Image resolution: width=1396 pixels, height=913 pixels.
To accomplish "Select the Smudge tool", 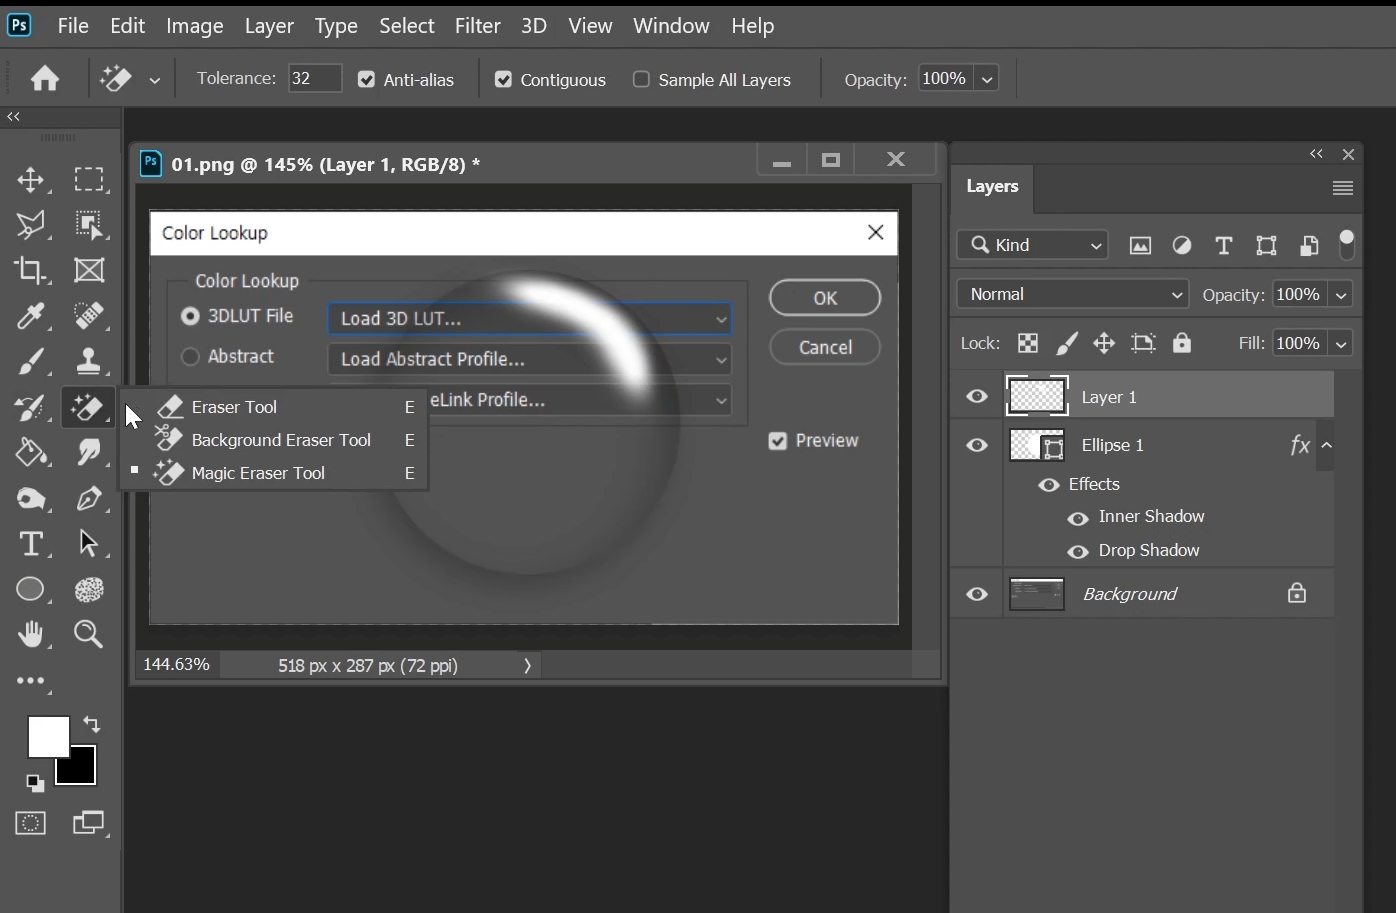I will click(89, 452).
